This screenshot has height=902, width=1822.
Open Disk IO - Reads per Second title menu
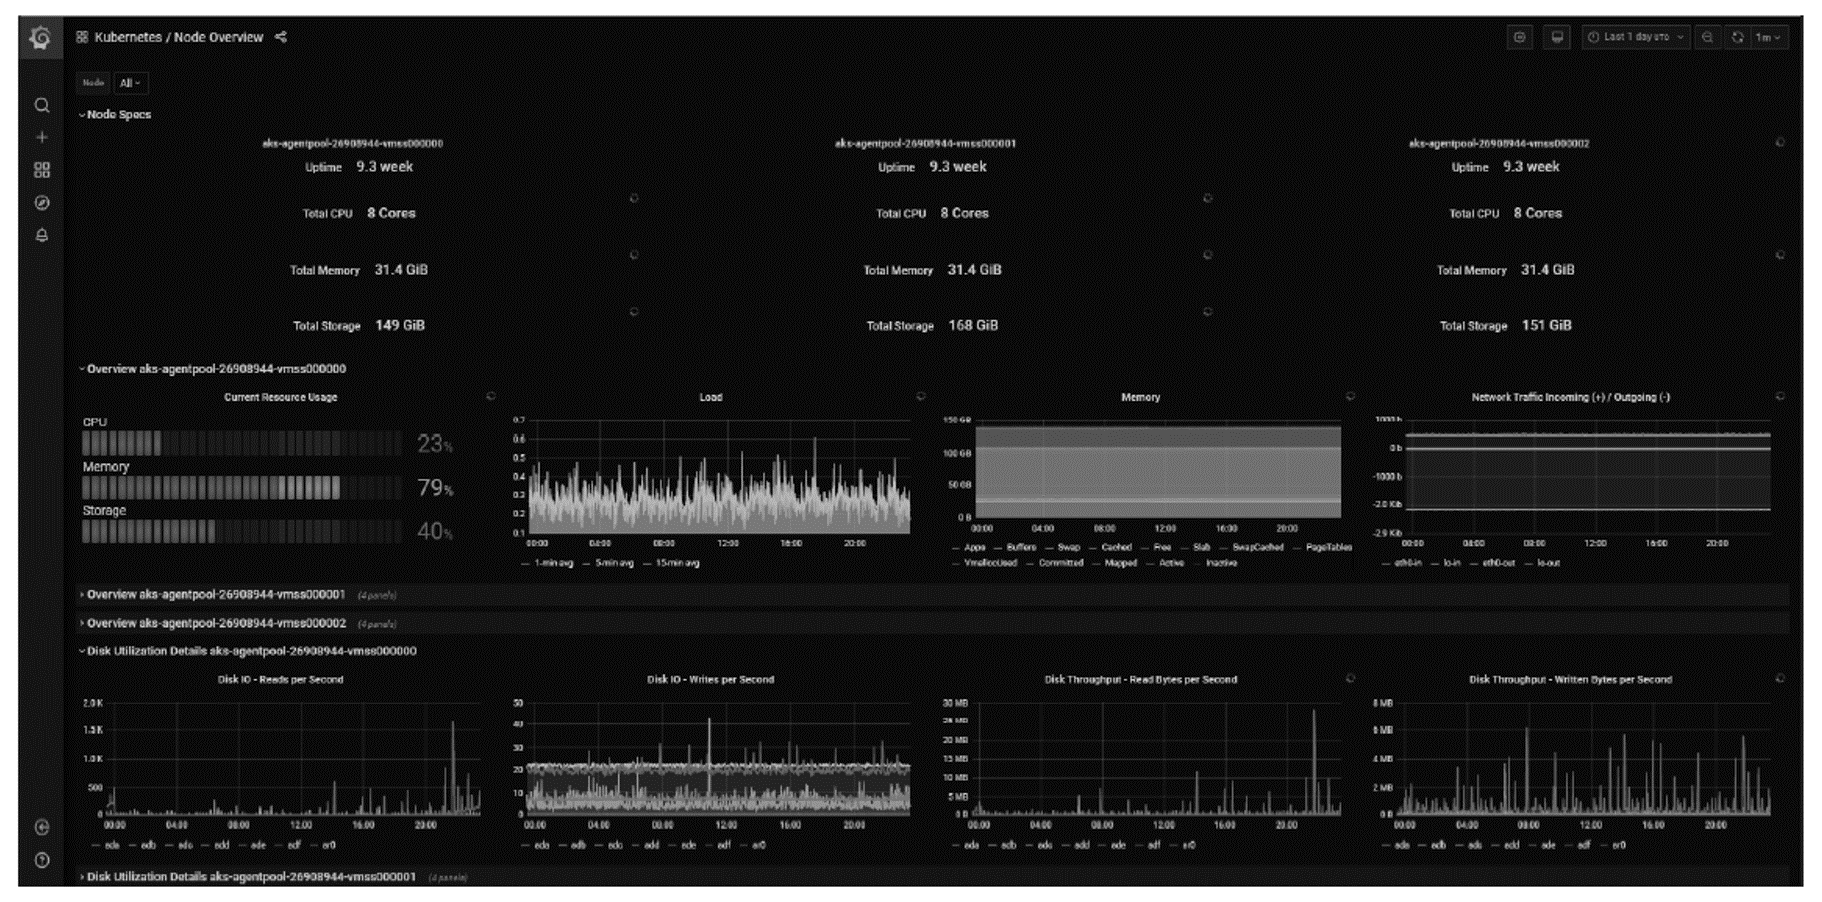tap(280, 679)
